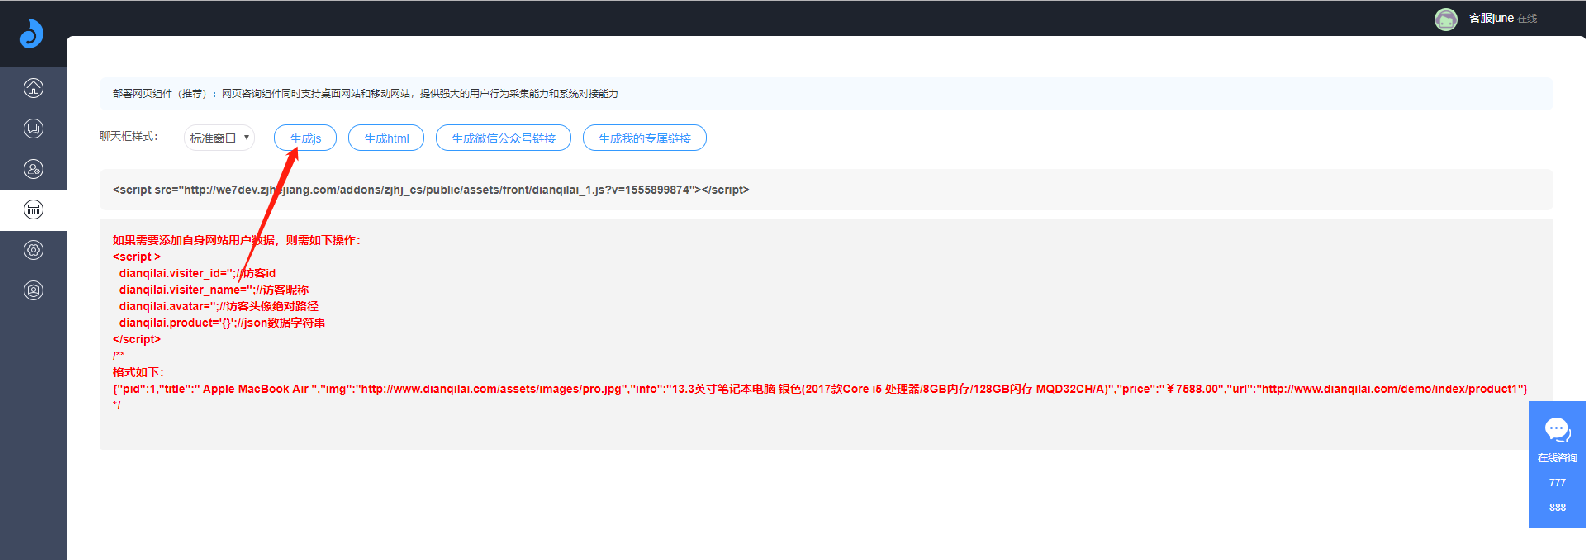
Task: Click the 在线咨询 label on the floating widget
Action: click(x=1557, y=457)
